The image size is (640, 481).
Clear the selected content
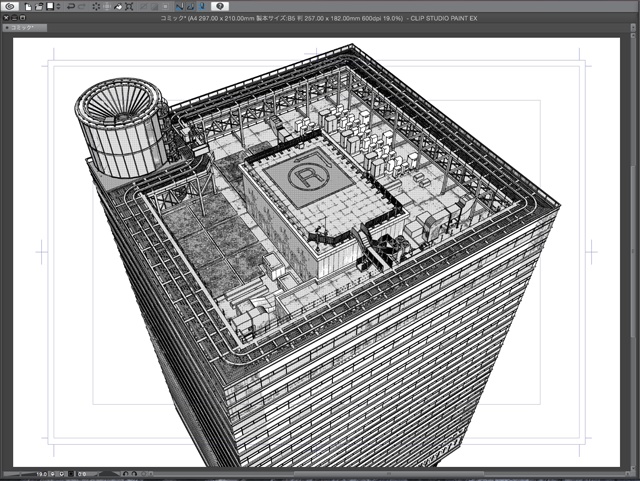(x=96, y=7)
